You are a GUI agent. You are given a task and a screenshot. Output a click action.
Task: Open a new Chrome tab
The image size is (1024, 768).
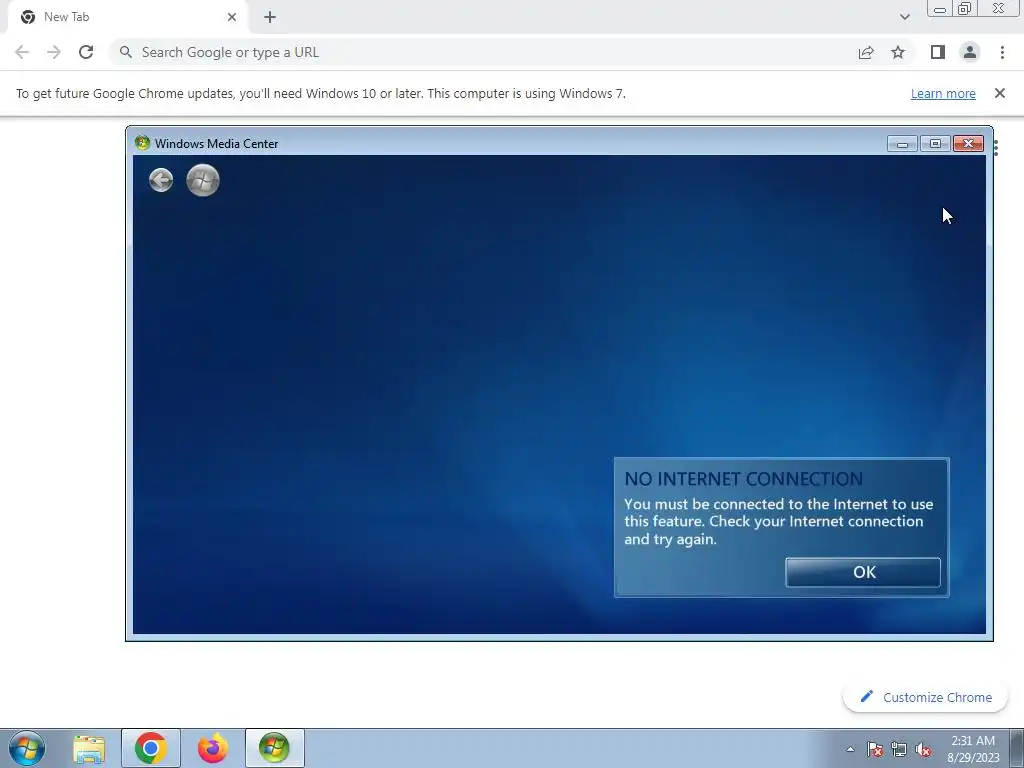(270, 17)
